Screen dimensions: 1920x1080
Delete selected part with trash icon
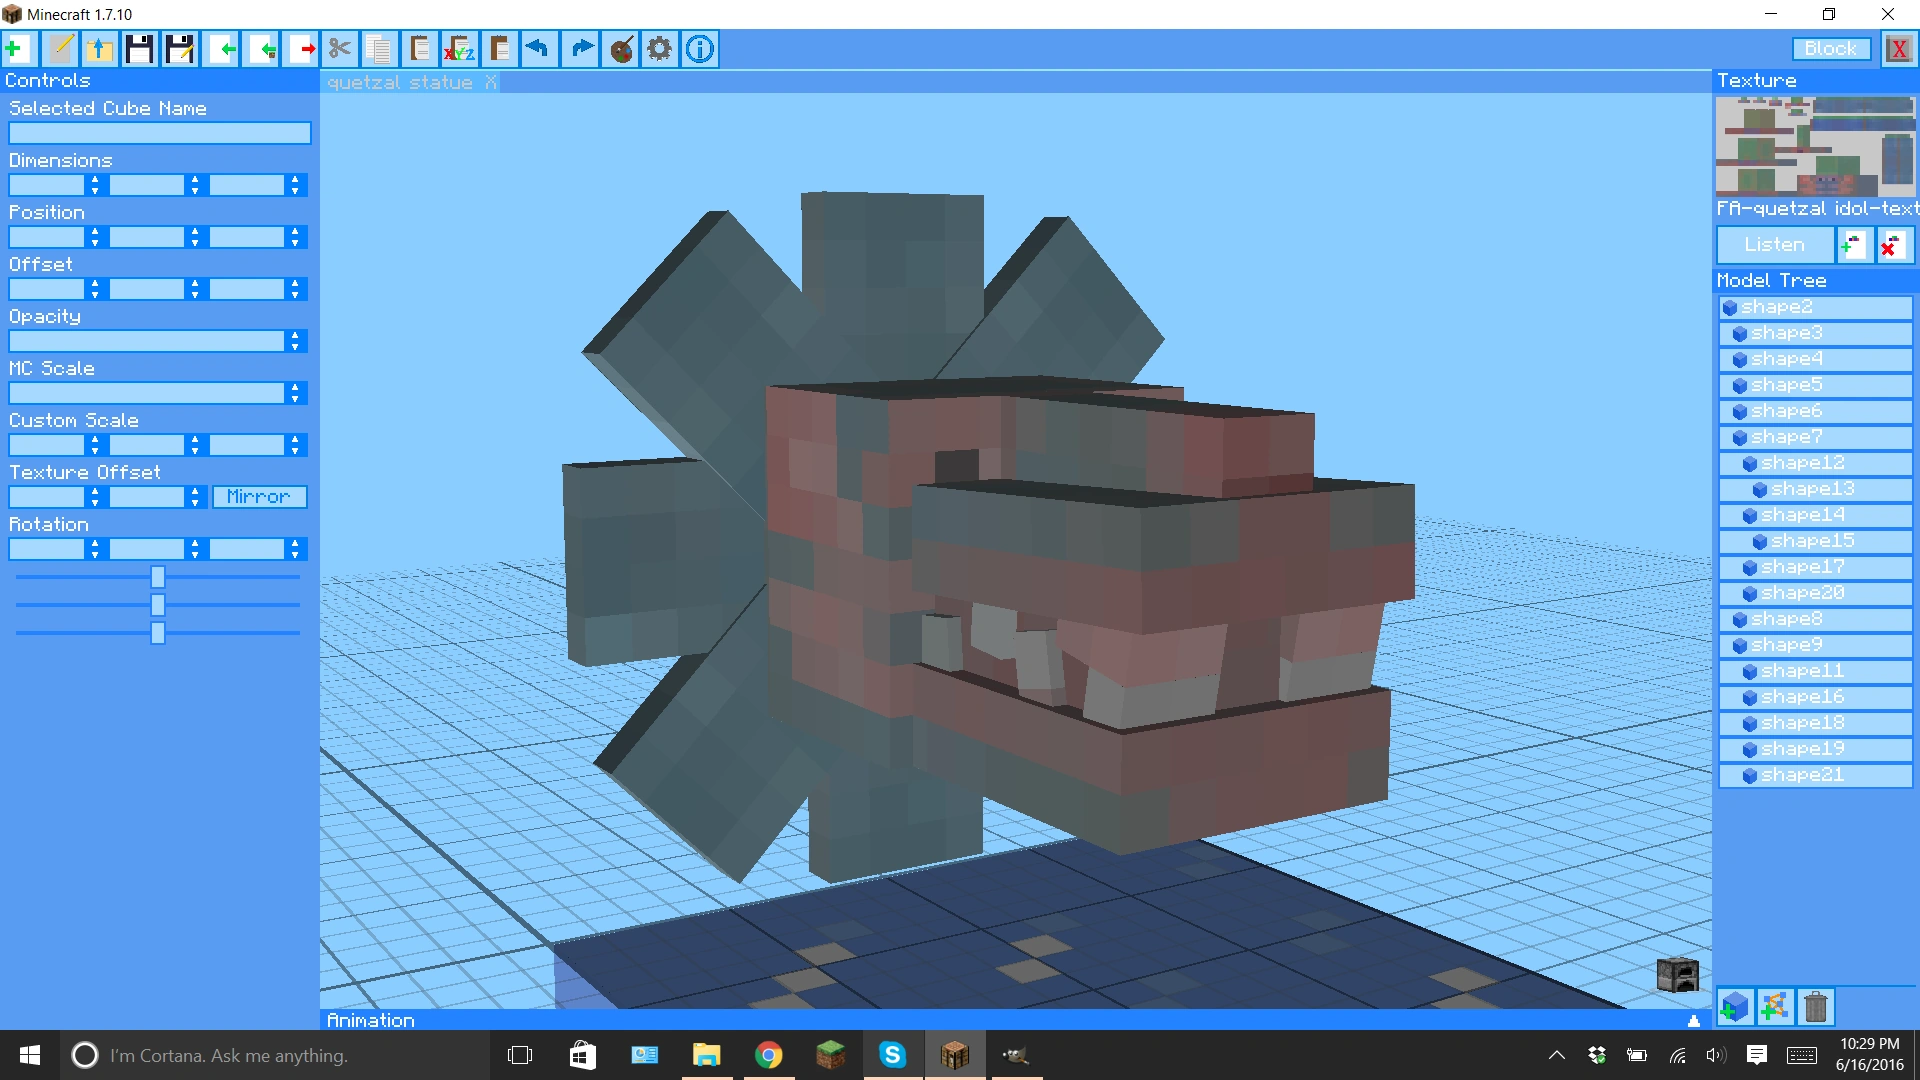(1815, 1006)
